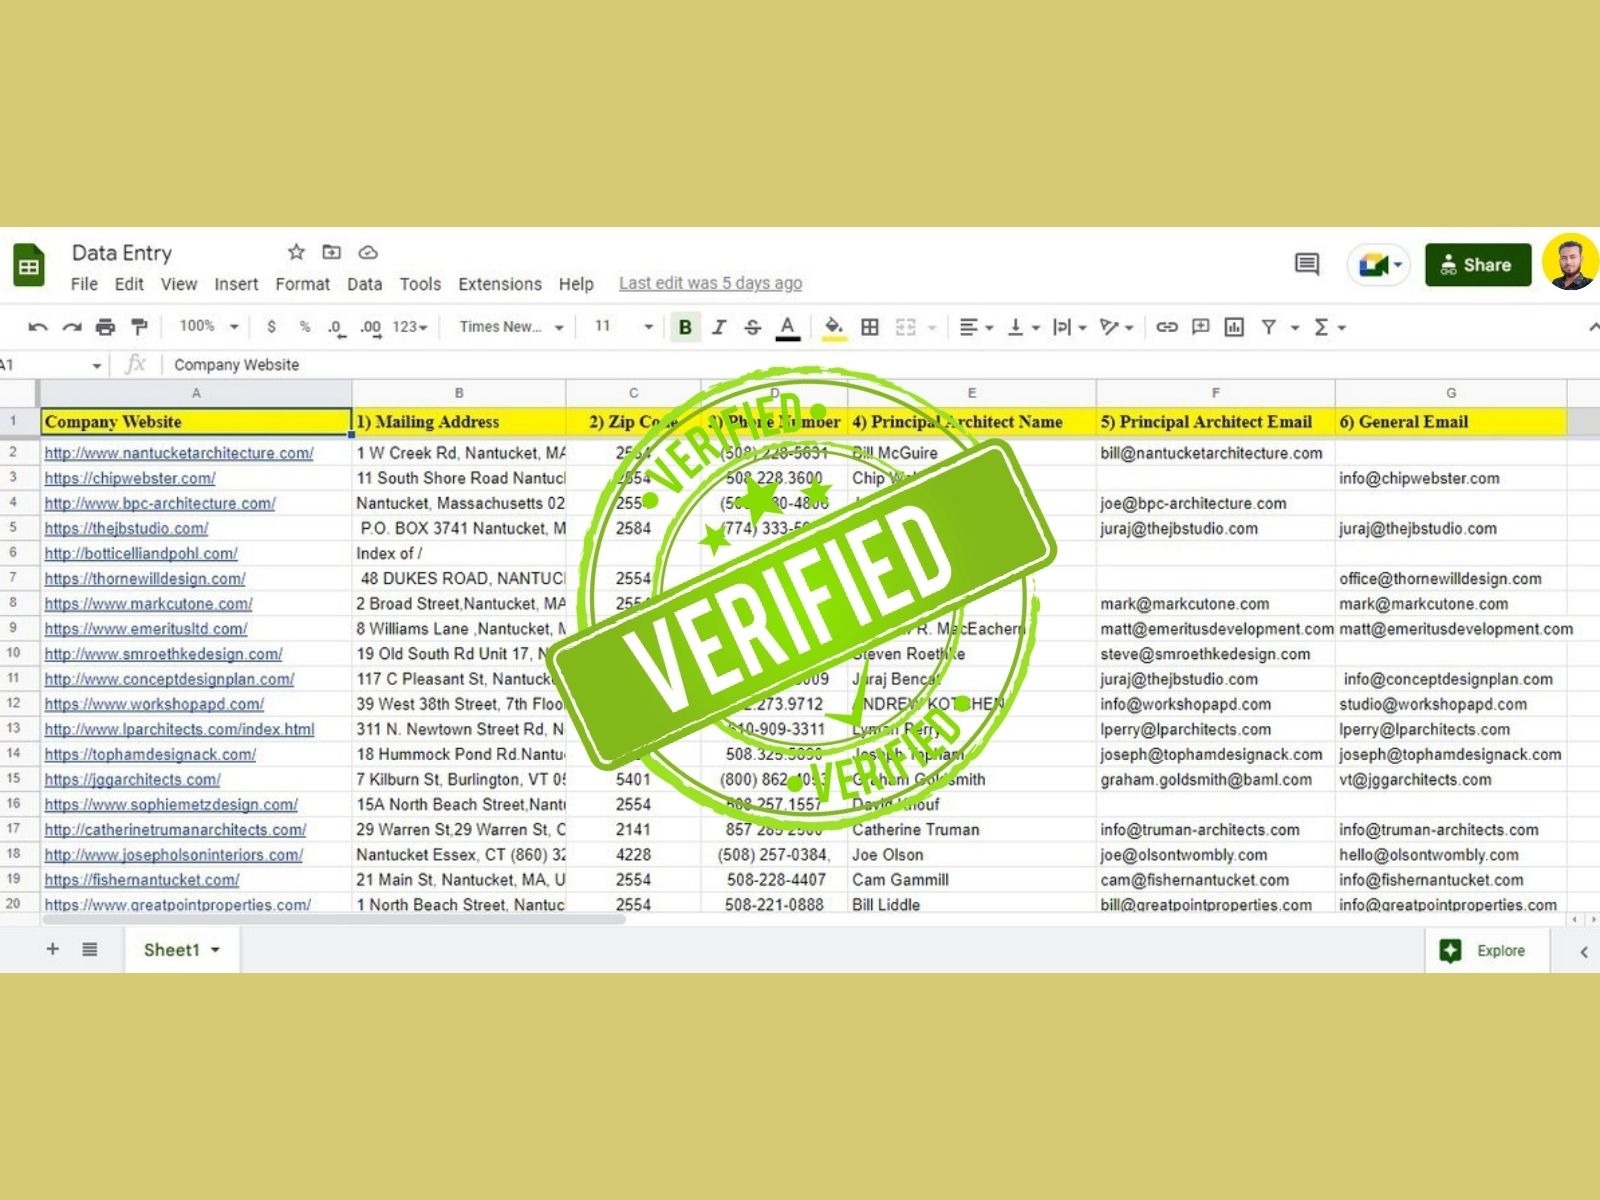Open the zoom level dropdown
The image size is (1600, 1200).
tap(209, 327)
